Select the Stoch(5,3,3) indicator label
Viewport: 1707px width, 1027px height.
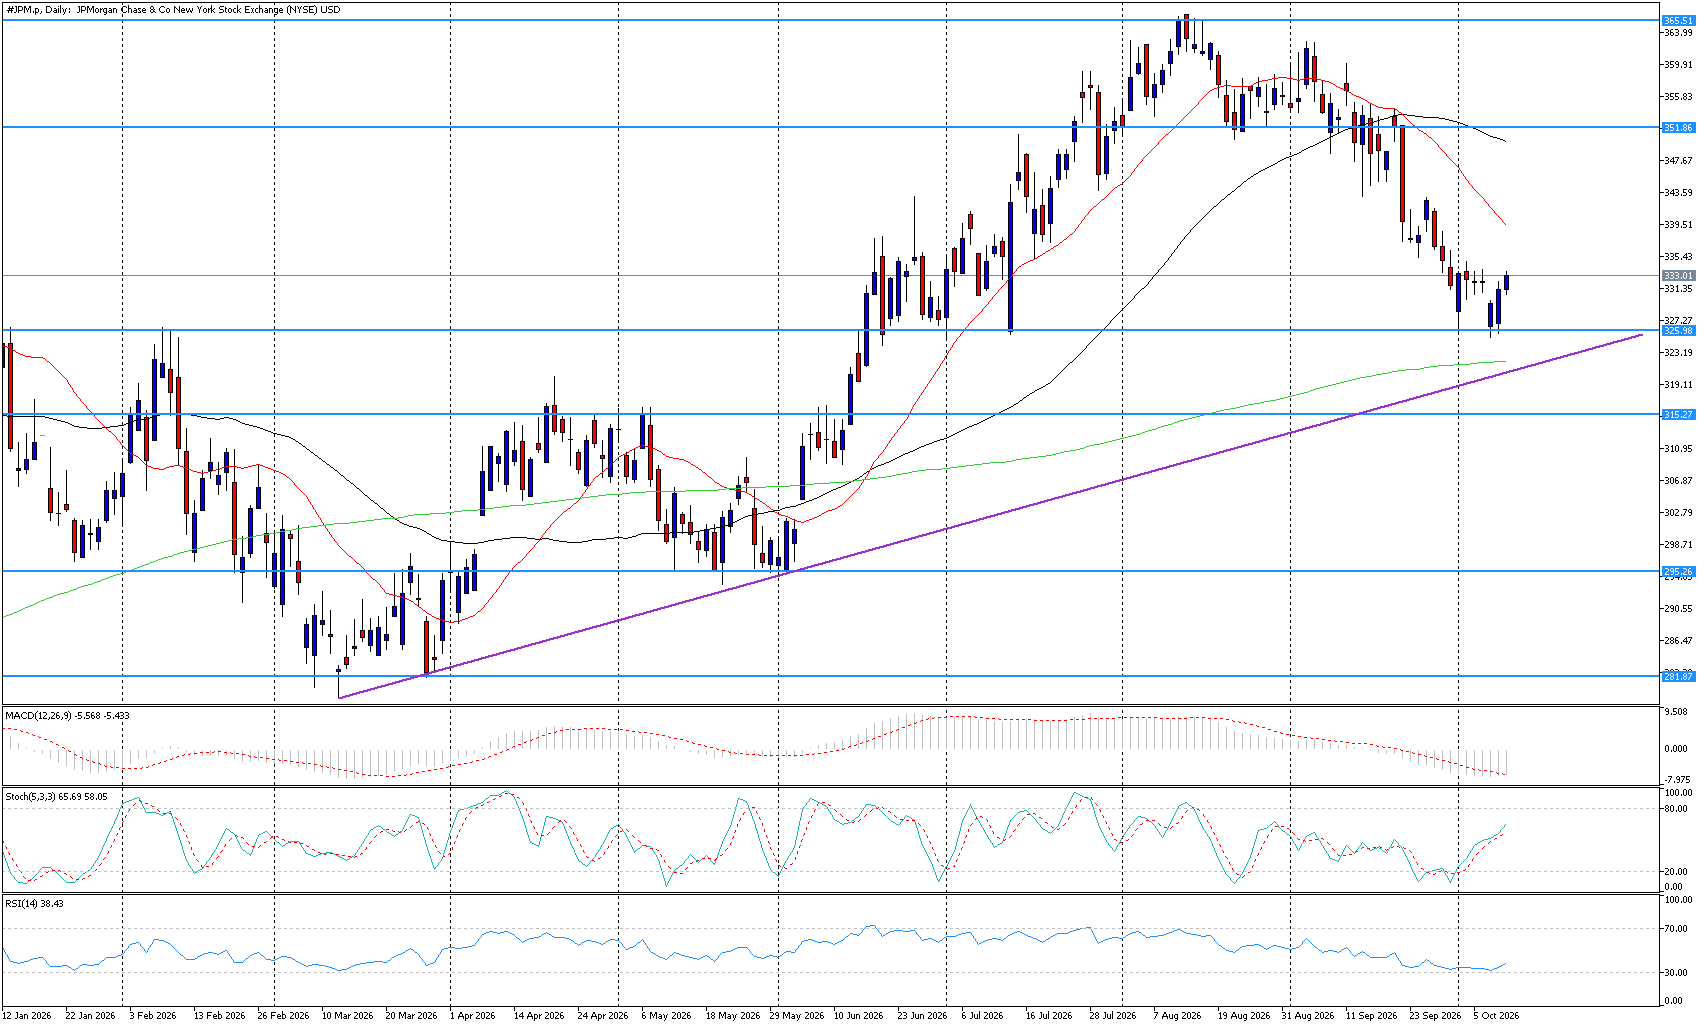[56, 797]
